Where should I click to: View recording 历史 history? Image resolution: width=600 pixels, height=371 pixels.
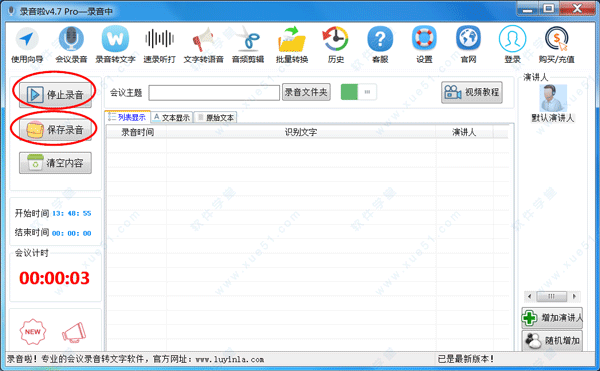pyautogui.click(x=336, y=45)
